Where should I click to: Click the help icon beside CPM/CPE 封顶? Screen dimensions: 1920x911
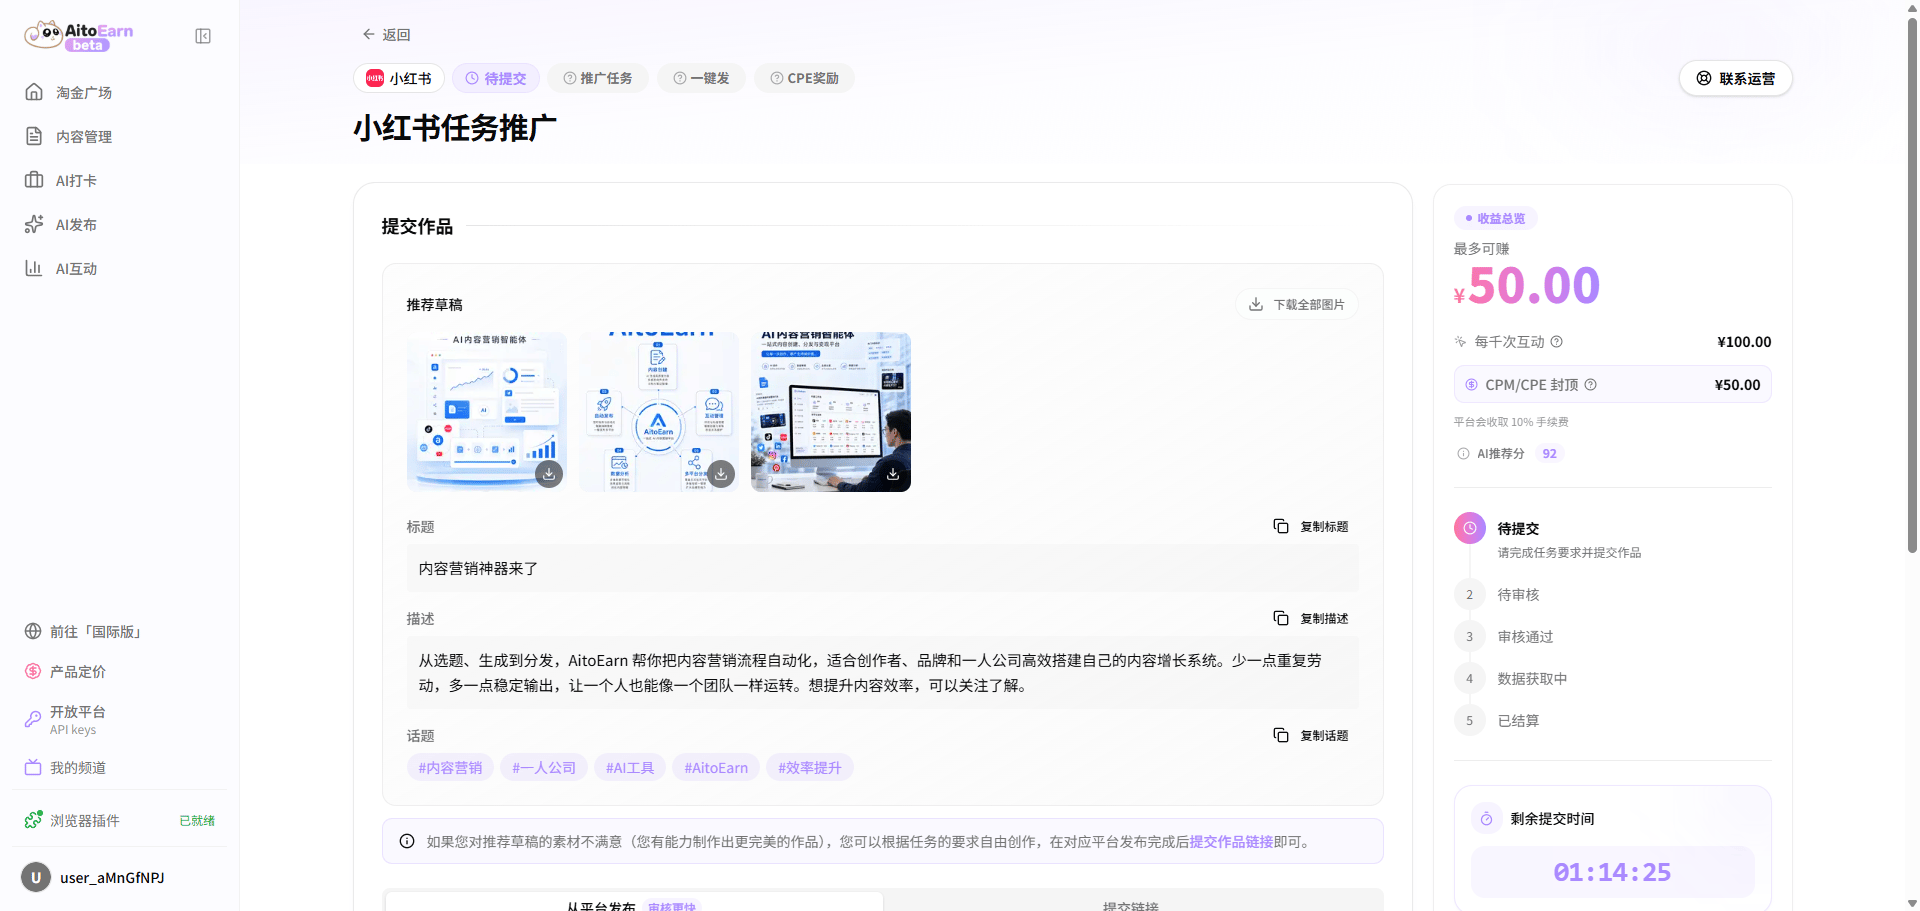[x=1590, y=385]
